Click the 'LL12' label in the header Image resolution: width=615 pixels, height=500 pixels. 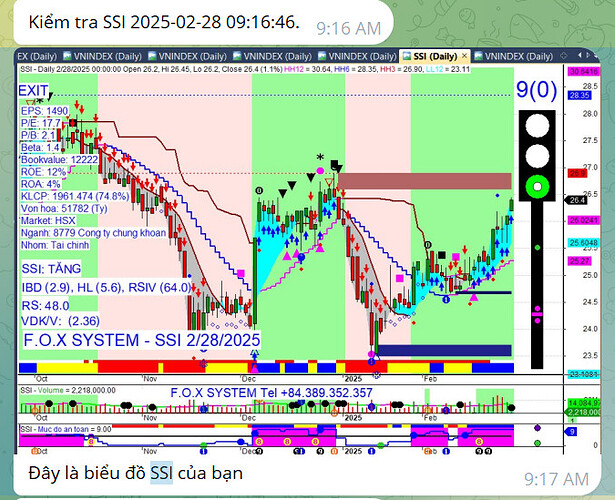pos(435,69)
